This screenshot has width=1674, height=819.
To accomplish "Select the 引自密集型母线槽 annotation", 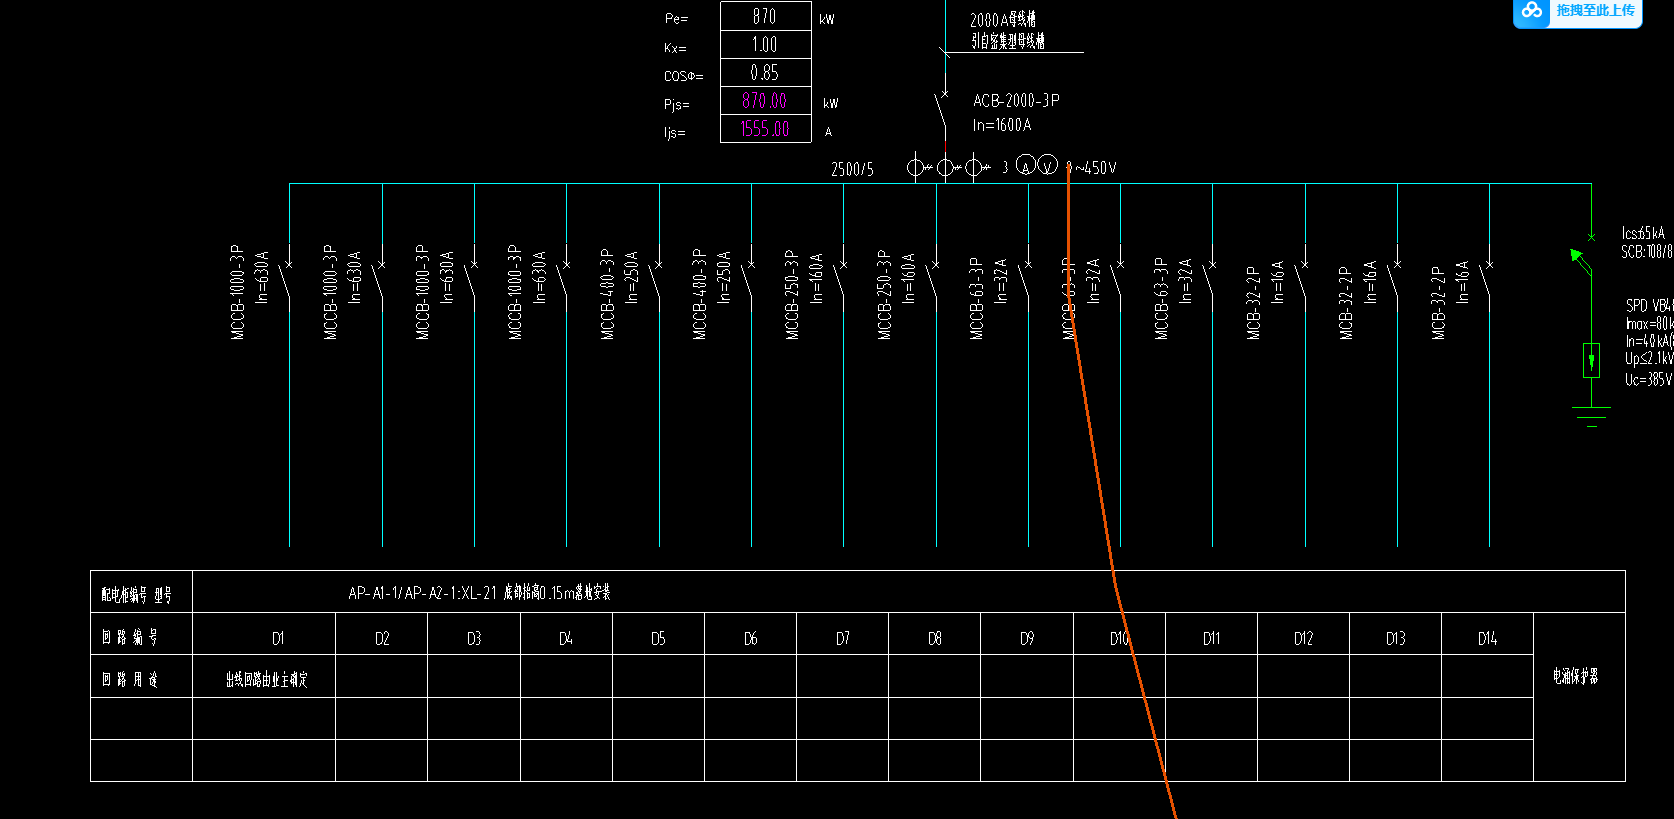I will tap(1008, 41).
